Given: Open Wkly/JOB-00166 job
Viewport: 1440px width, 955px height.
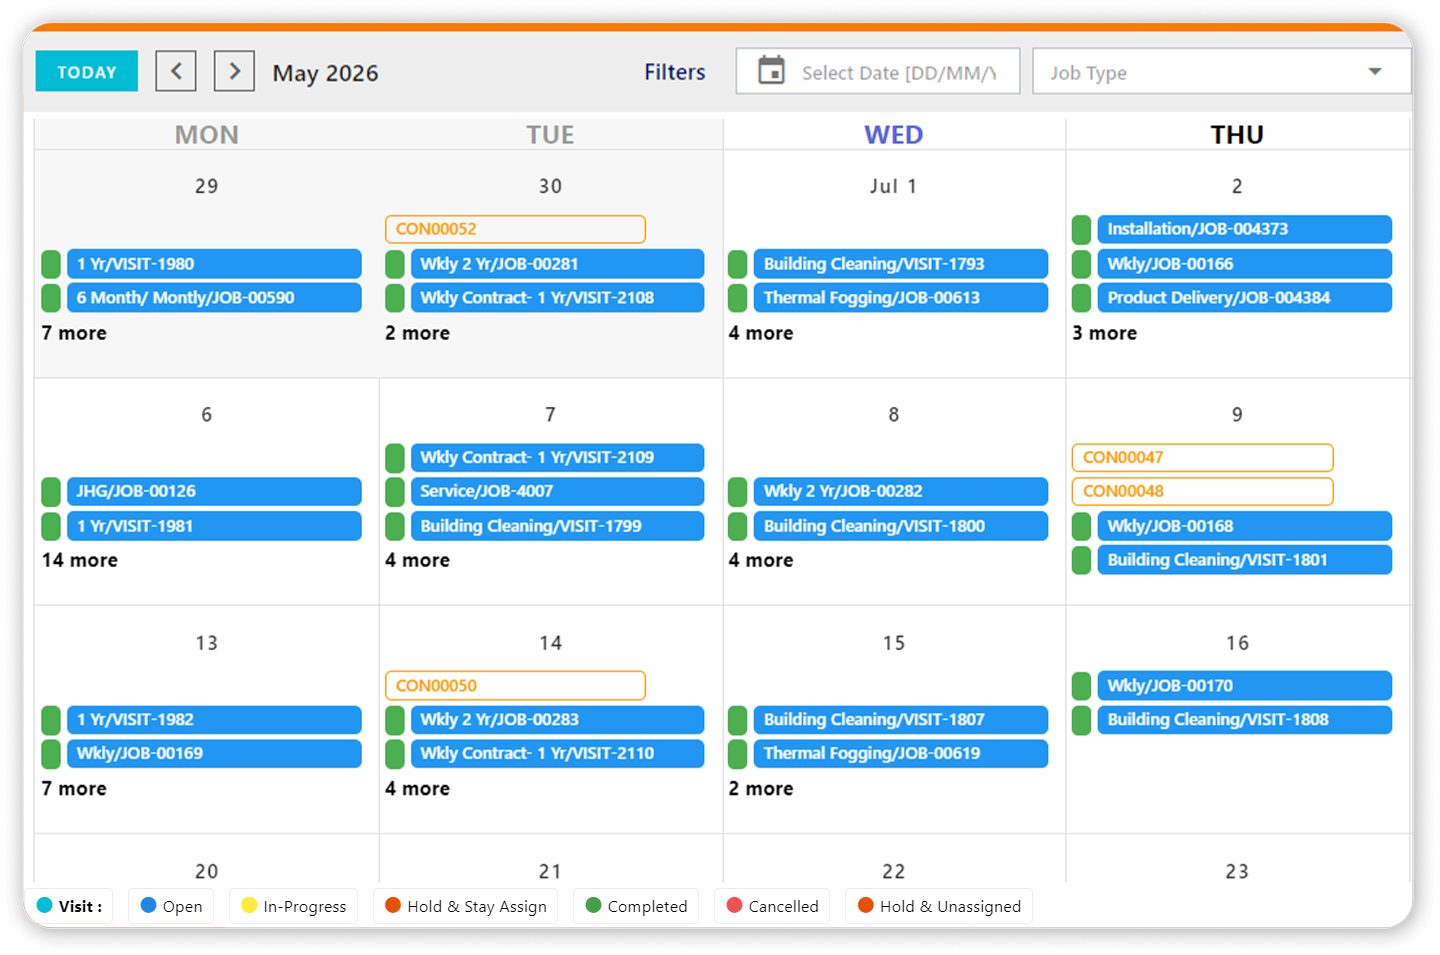Looking at the screenshot, I should [x=1245, y=264].
